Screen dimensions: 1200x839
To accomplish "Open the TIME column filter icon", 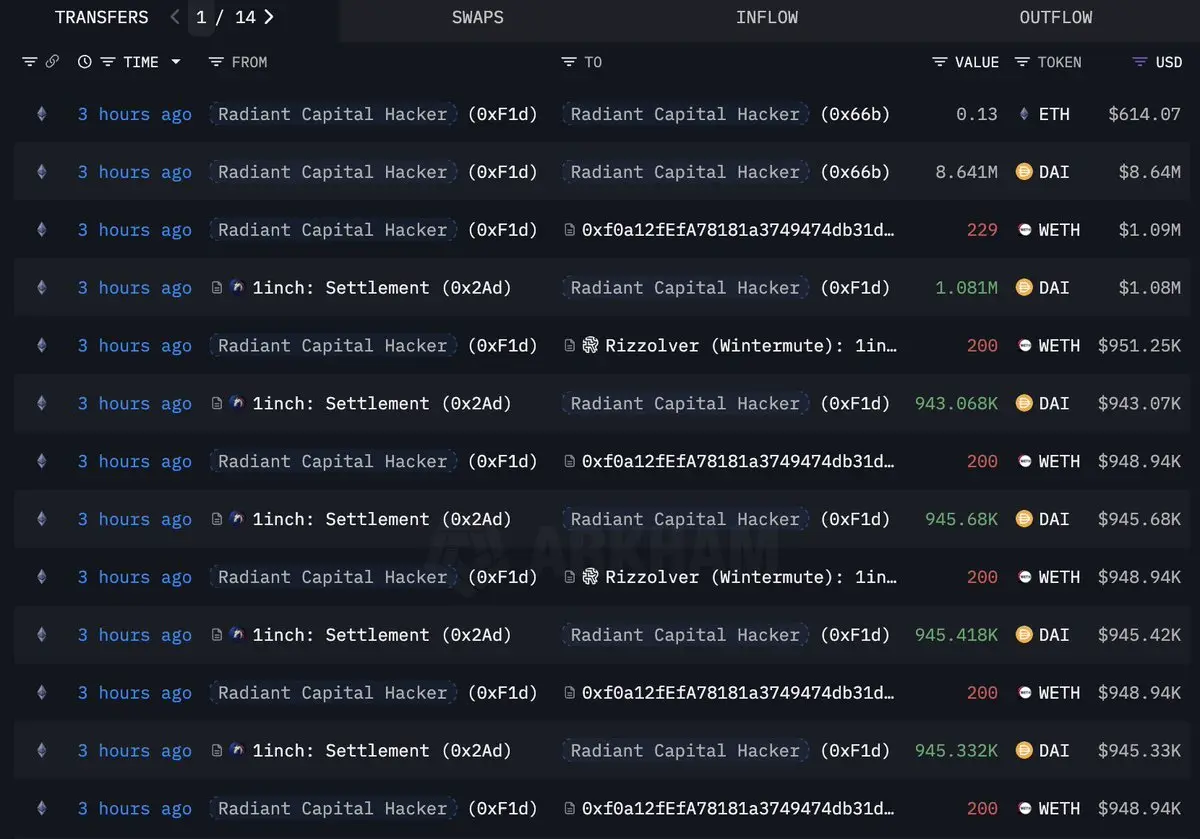I will (108, 62).
